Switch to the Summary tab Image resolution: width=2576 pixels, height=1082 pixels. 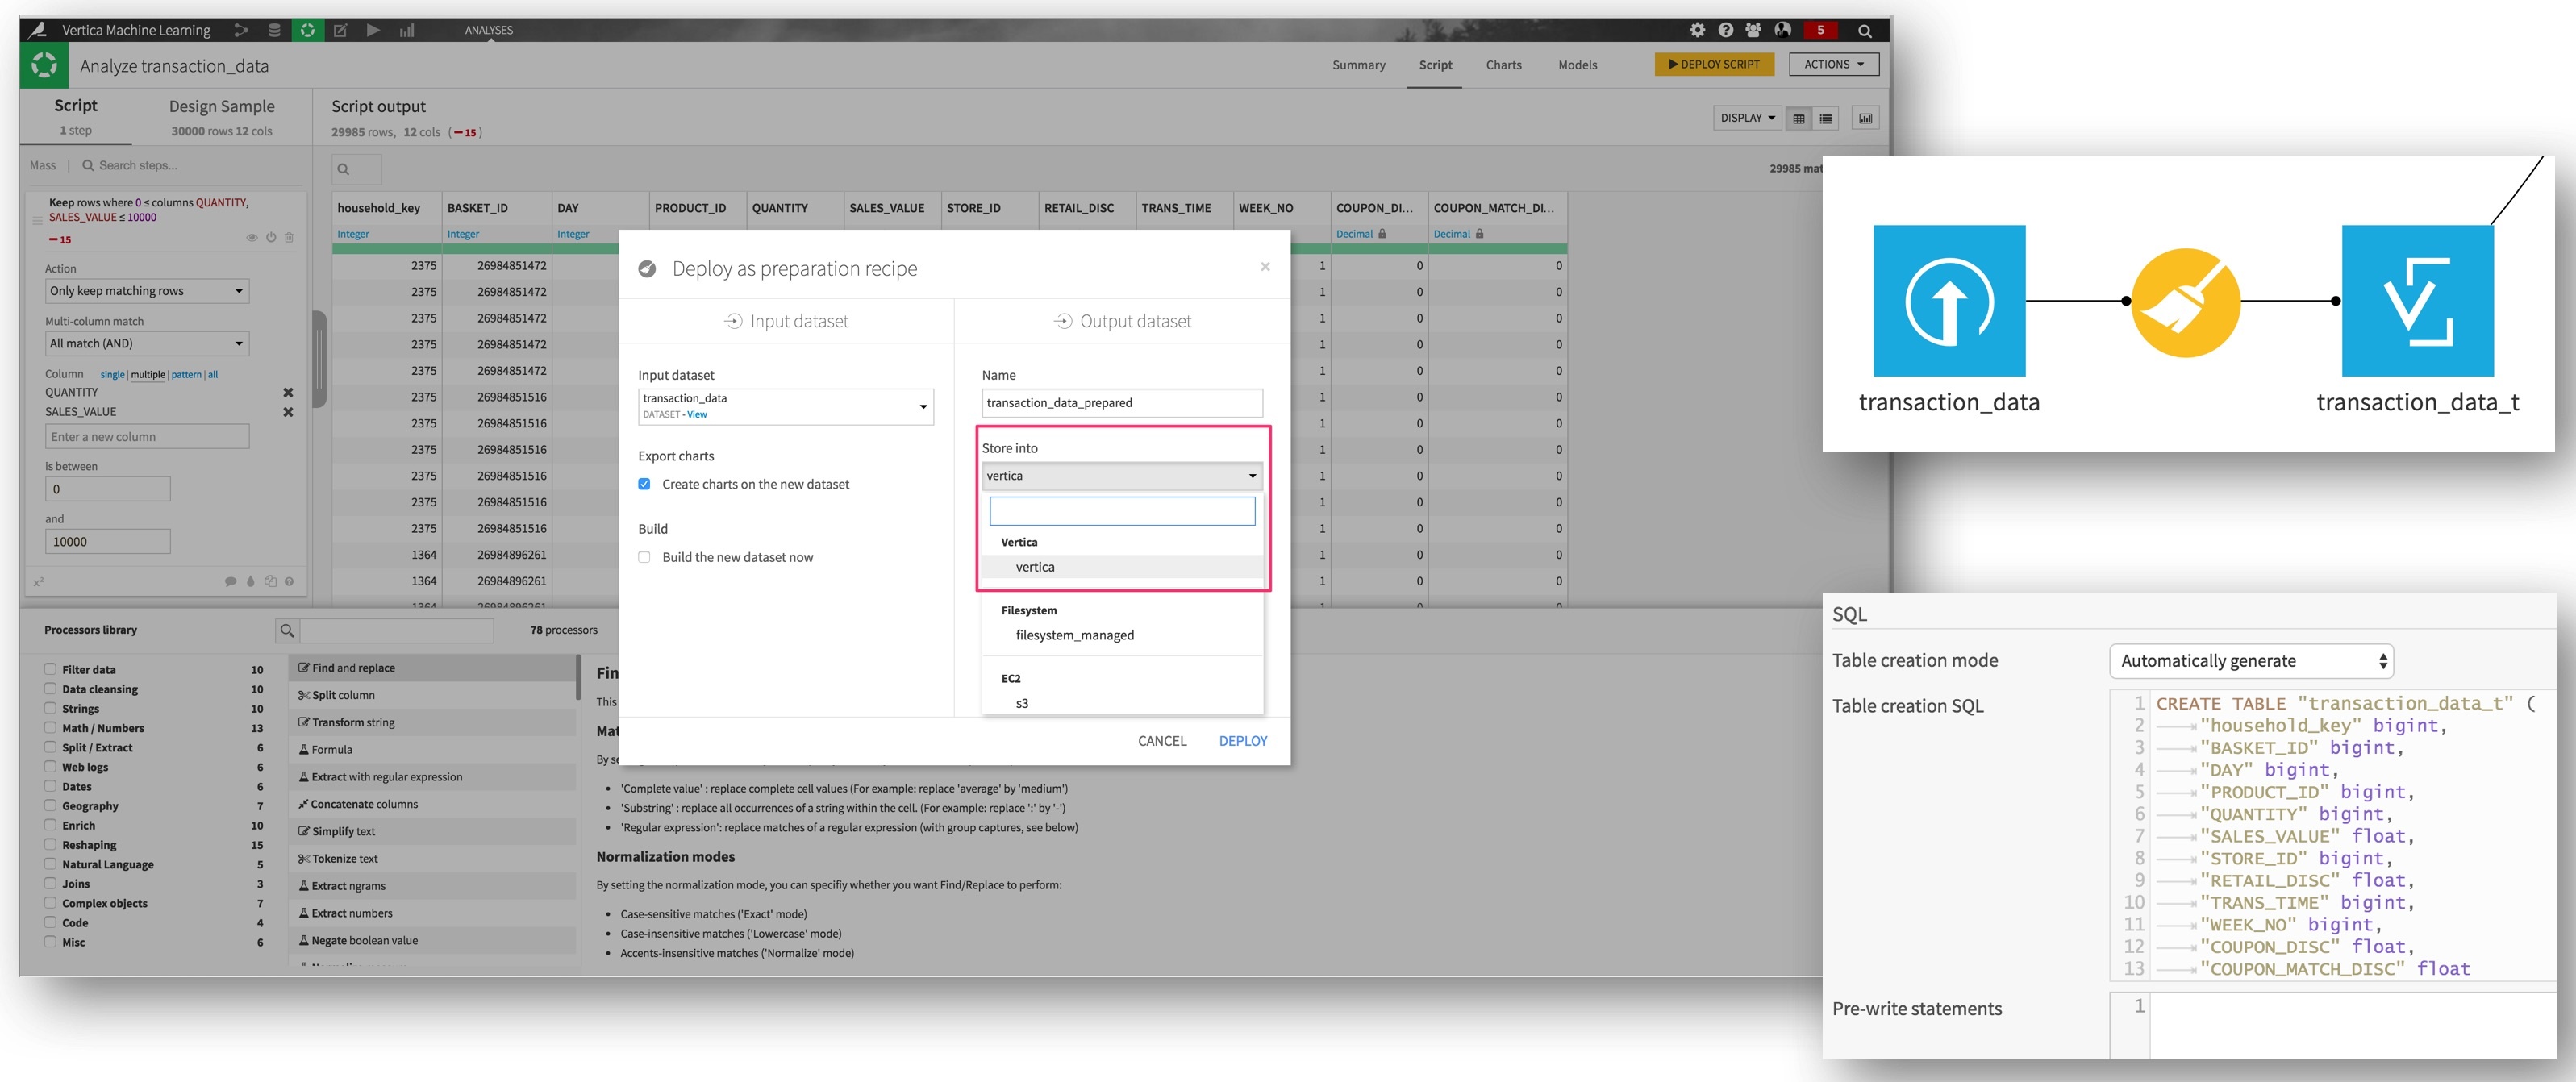coord(1358,65)
